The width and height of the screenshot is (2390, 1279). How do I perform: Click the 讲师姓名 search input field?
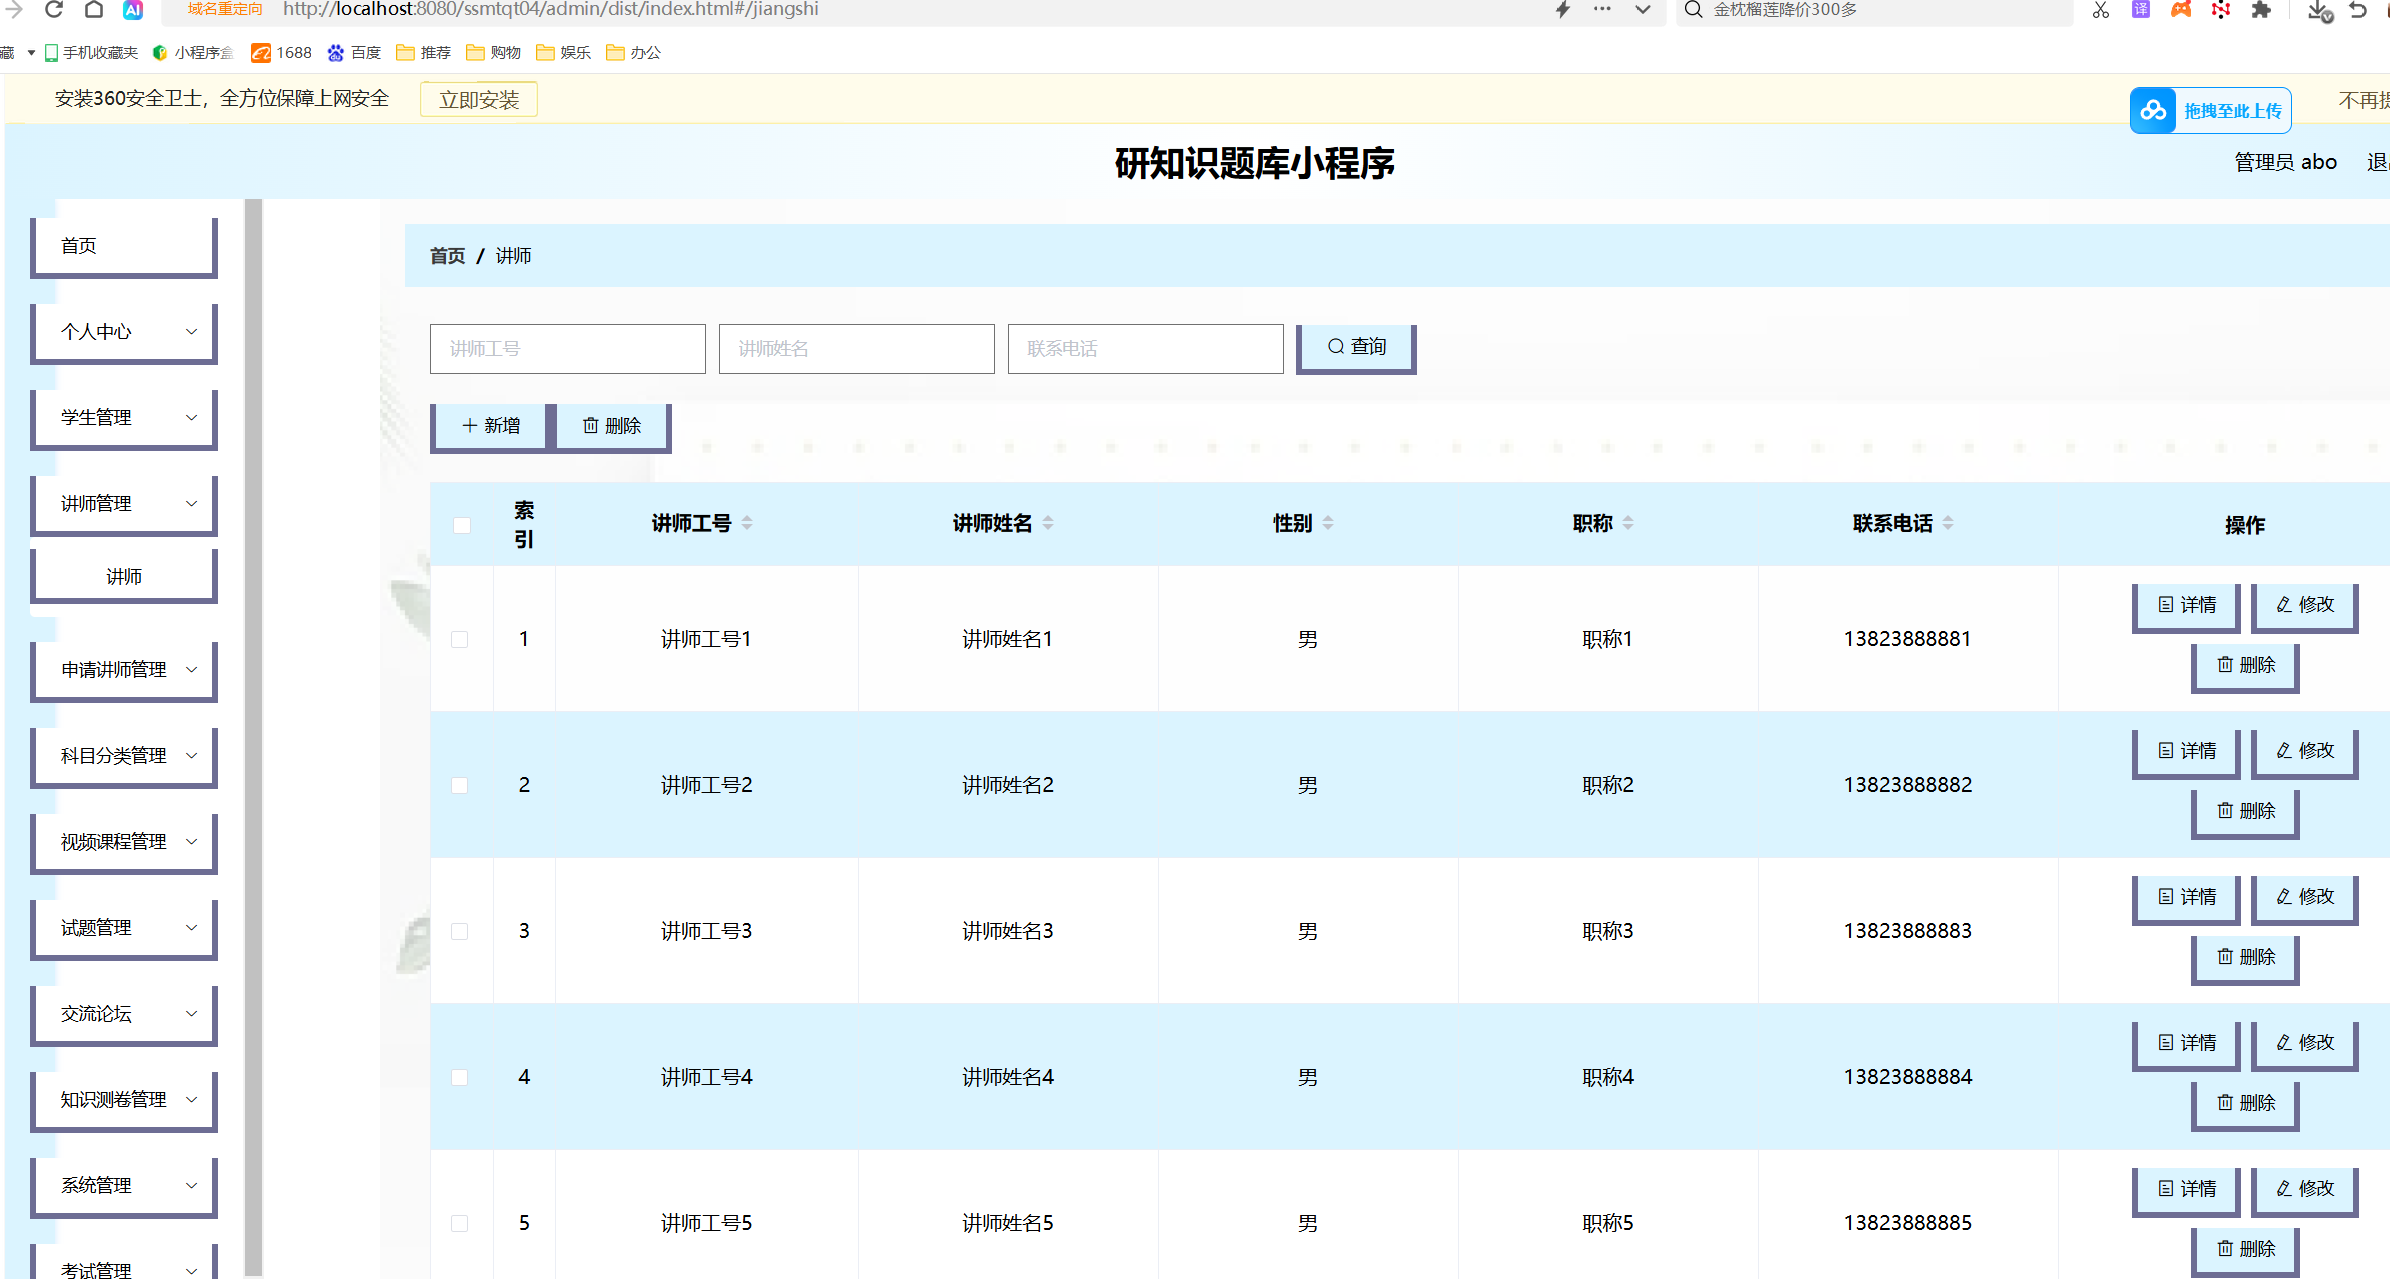pyautogui.click(x=857, y=349)
